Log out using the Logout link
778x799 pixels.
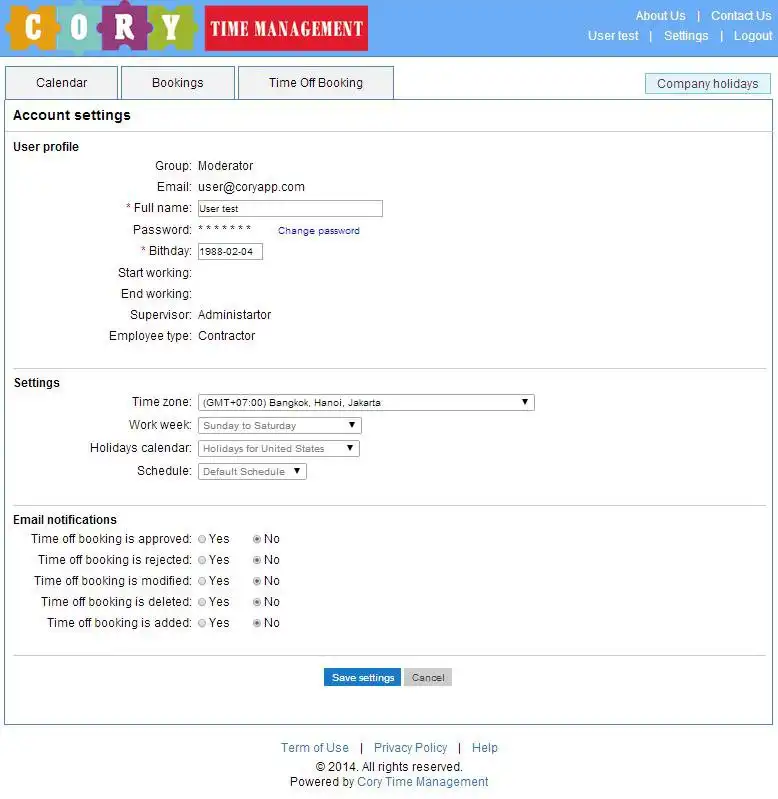pyautogui.click(x=753, y=36)
